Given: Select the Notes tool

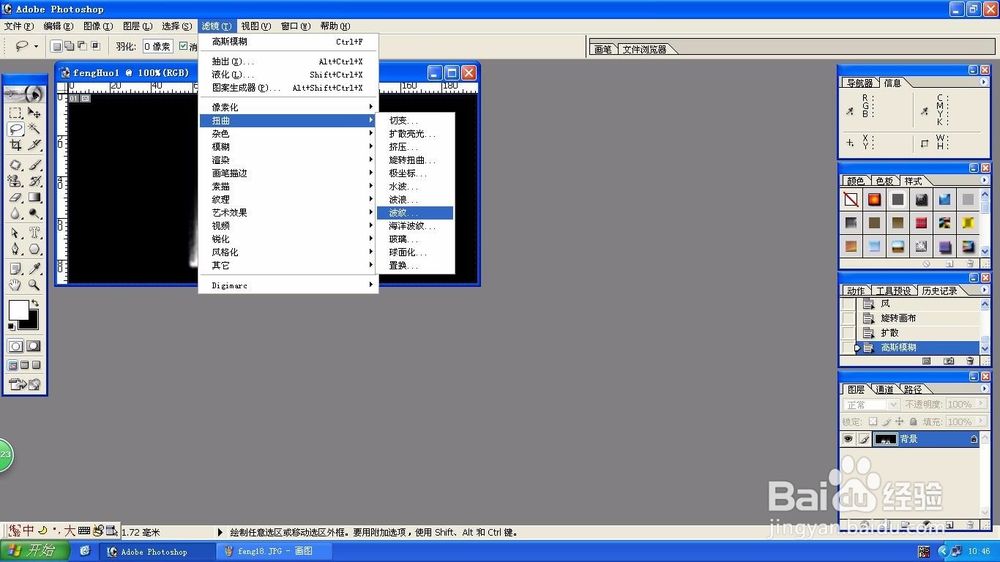Looking at the screenshot, I should click(x=15, y=269).
